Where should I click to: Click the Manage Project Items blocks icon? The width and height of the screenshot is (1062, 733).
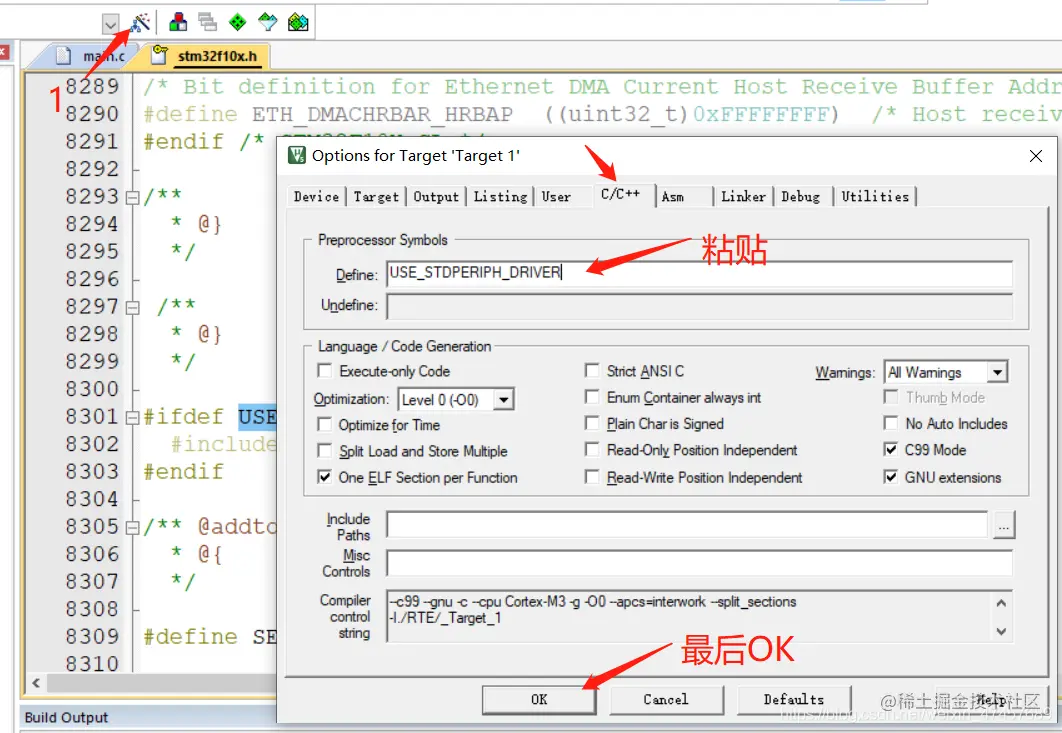click(x=178, y=22)
